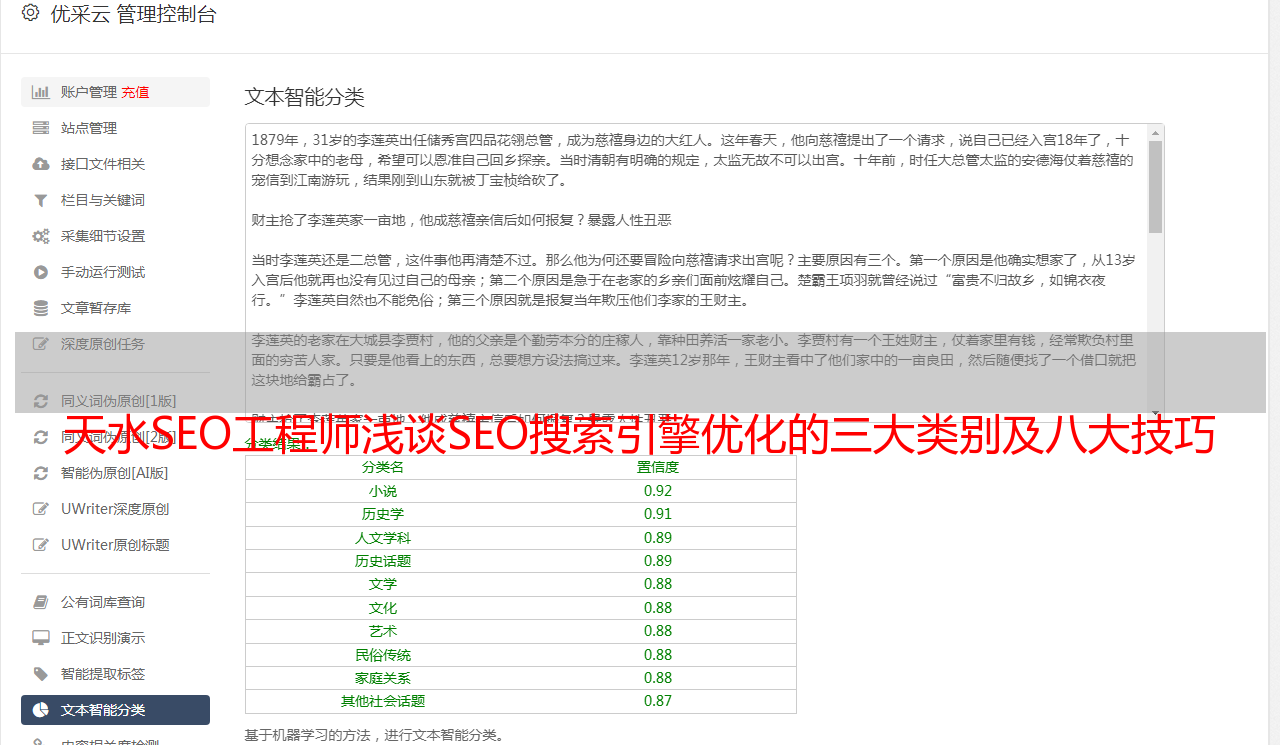The image size is (1280, 745).
Task: Open 栏目与关键词 settings
Action: pos(115,200)
